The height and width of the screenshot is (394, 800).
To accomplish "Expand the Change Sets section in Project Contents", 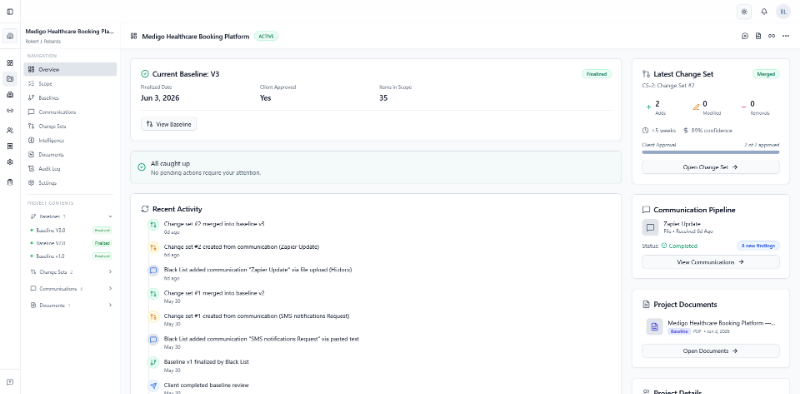I will coord(110,272).
